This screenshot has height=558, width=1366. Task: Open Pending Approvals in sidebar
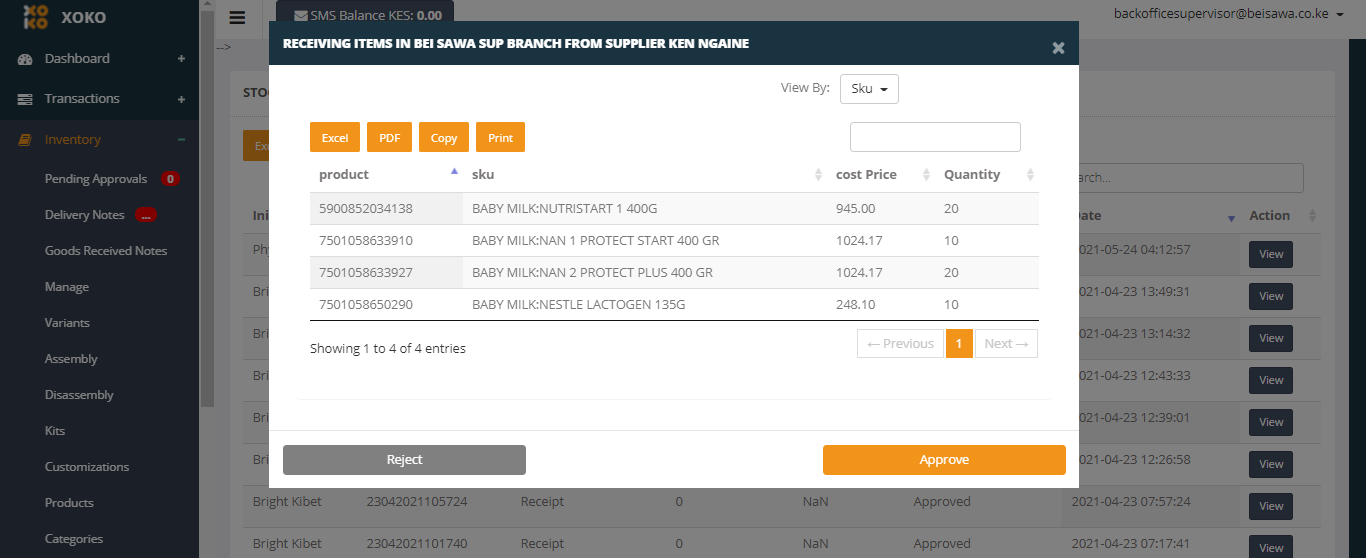96,179
